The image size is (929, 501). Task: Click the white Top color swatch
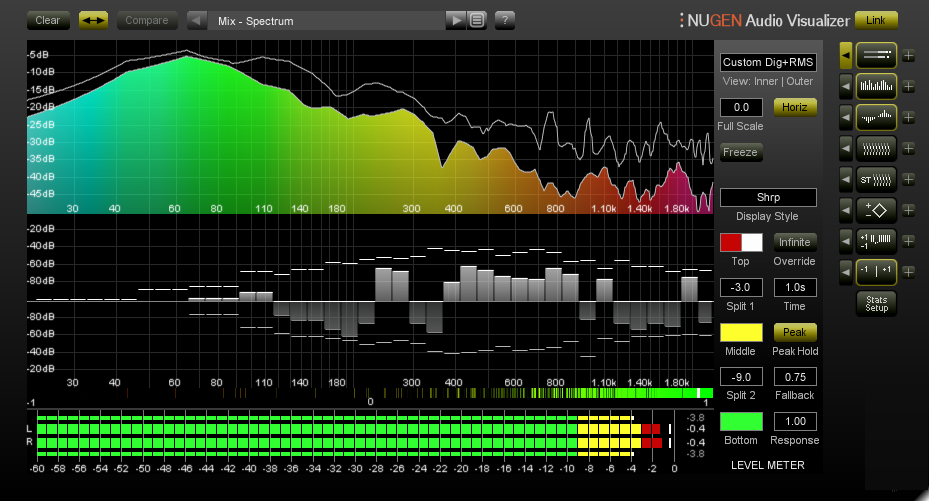(x=752, y=242)
